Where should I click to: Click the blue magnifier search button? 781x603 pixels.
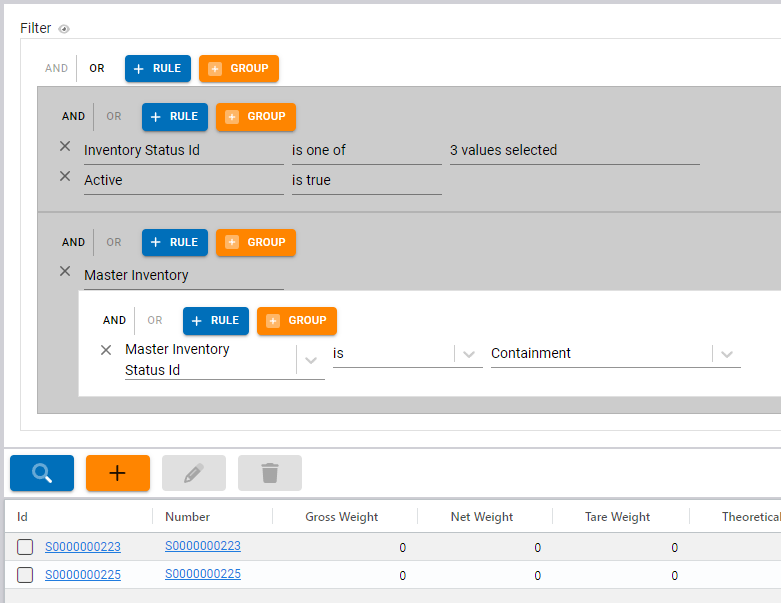click(42, 473)
